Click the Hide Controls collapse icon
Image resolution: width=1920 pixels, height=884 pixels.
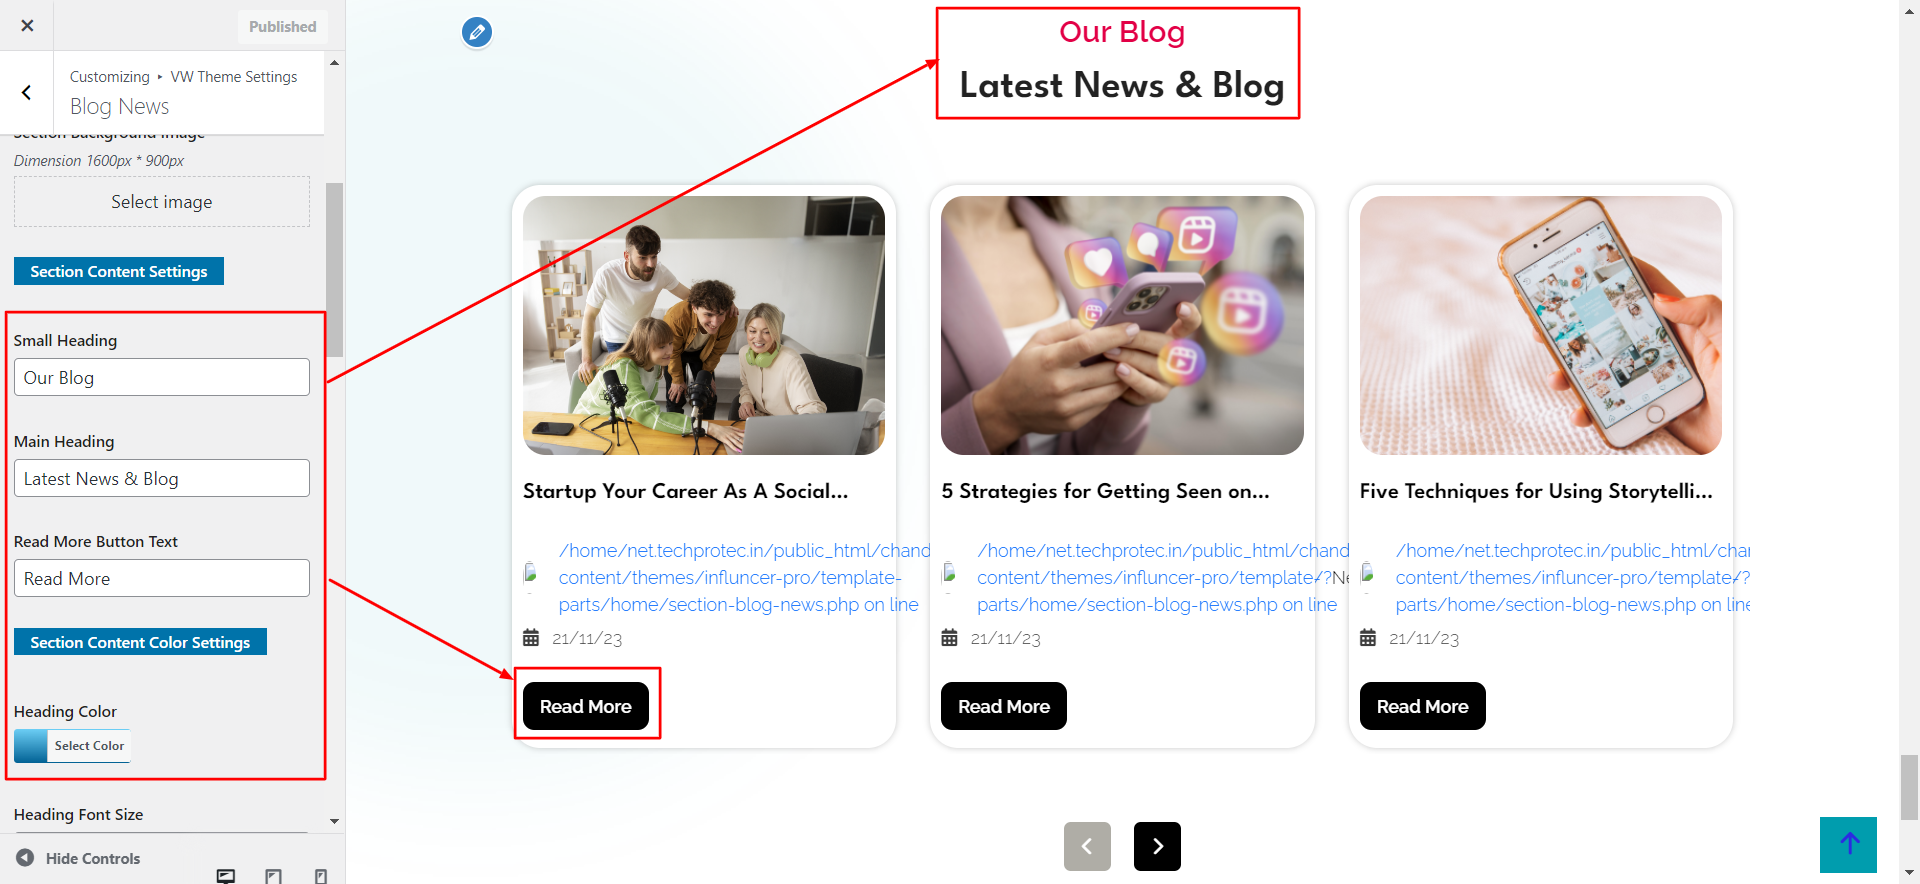[25, 858]
